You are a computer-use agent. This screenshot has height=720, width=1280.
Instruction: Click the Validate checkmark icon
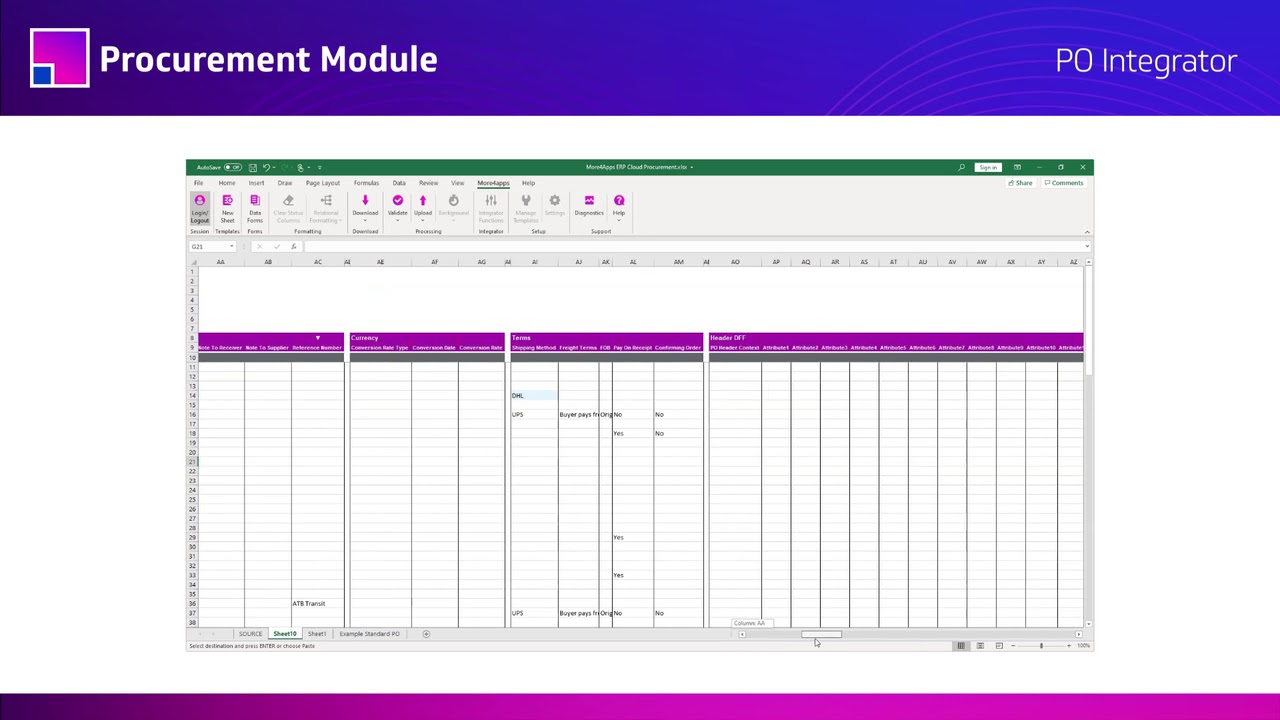coord(398,201)
